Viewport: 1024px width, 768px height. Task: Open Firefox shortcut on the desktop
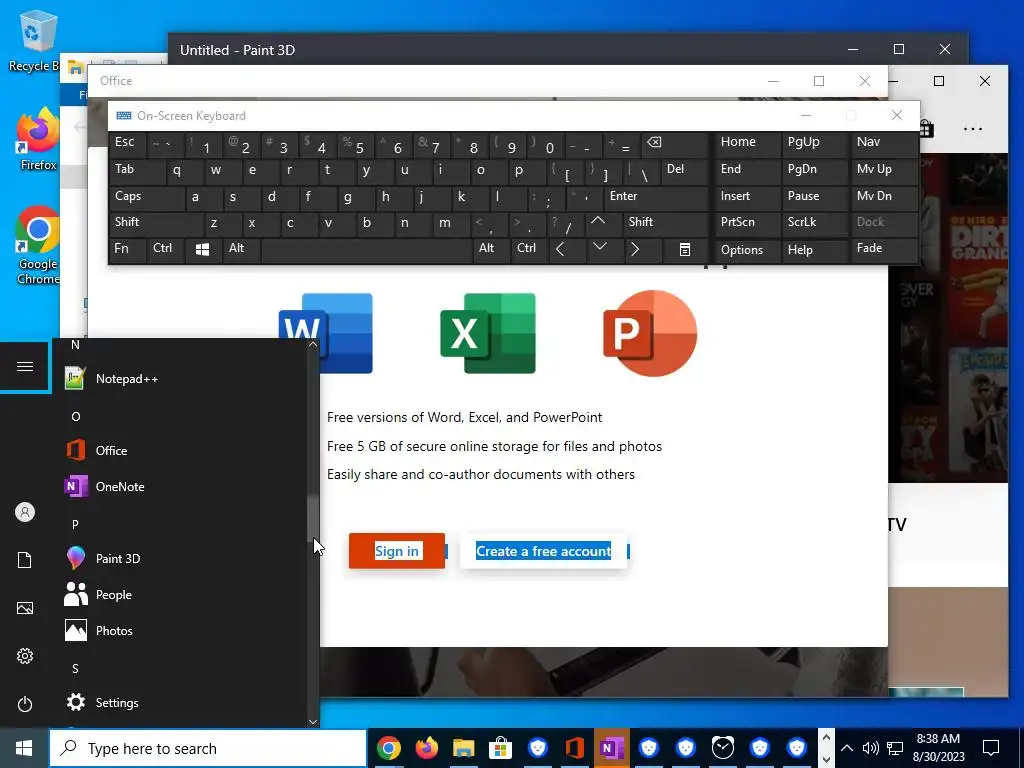click(x=38, y=139)
